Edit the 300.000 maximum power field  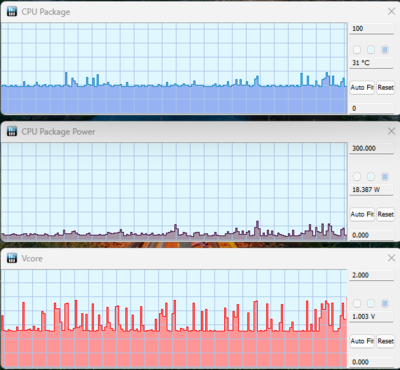coord(371,148)
